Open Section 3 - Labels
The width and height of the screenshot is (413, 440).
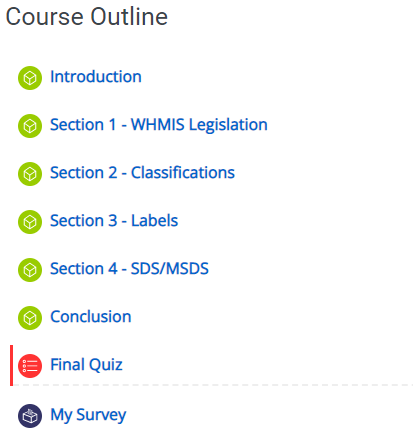114,221
